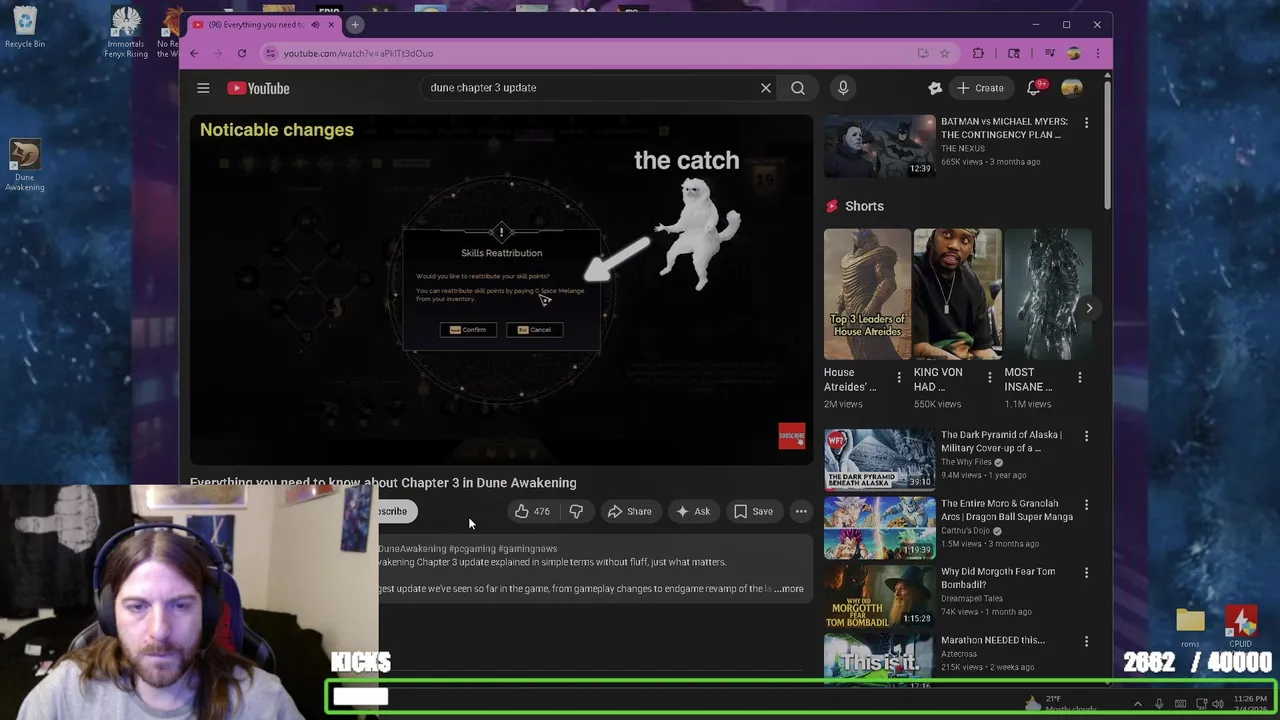The height and width of the screenshot is (720, 1280).
Task: Start voice search with the microphone icon
Action: tap(843, 88)
